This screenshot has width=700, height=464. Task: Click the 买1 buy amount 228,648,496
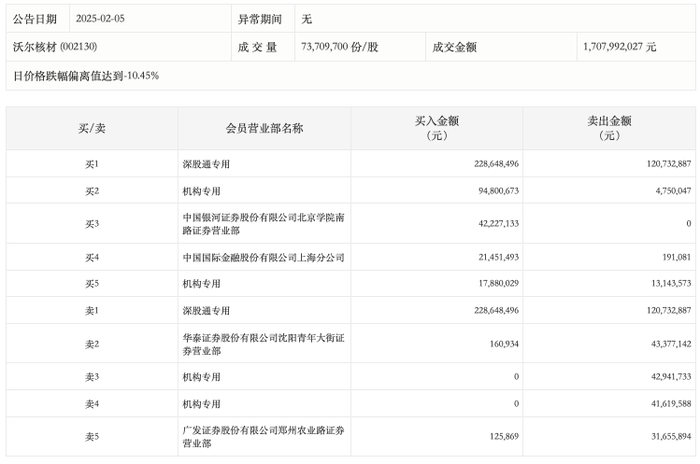click(x=496, y=164)
